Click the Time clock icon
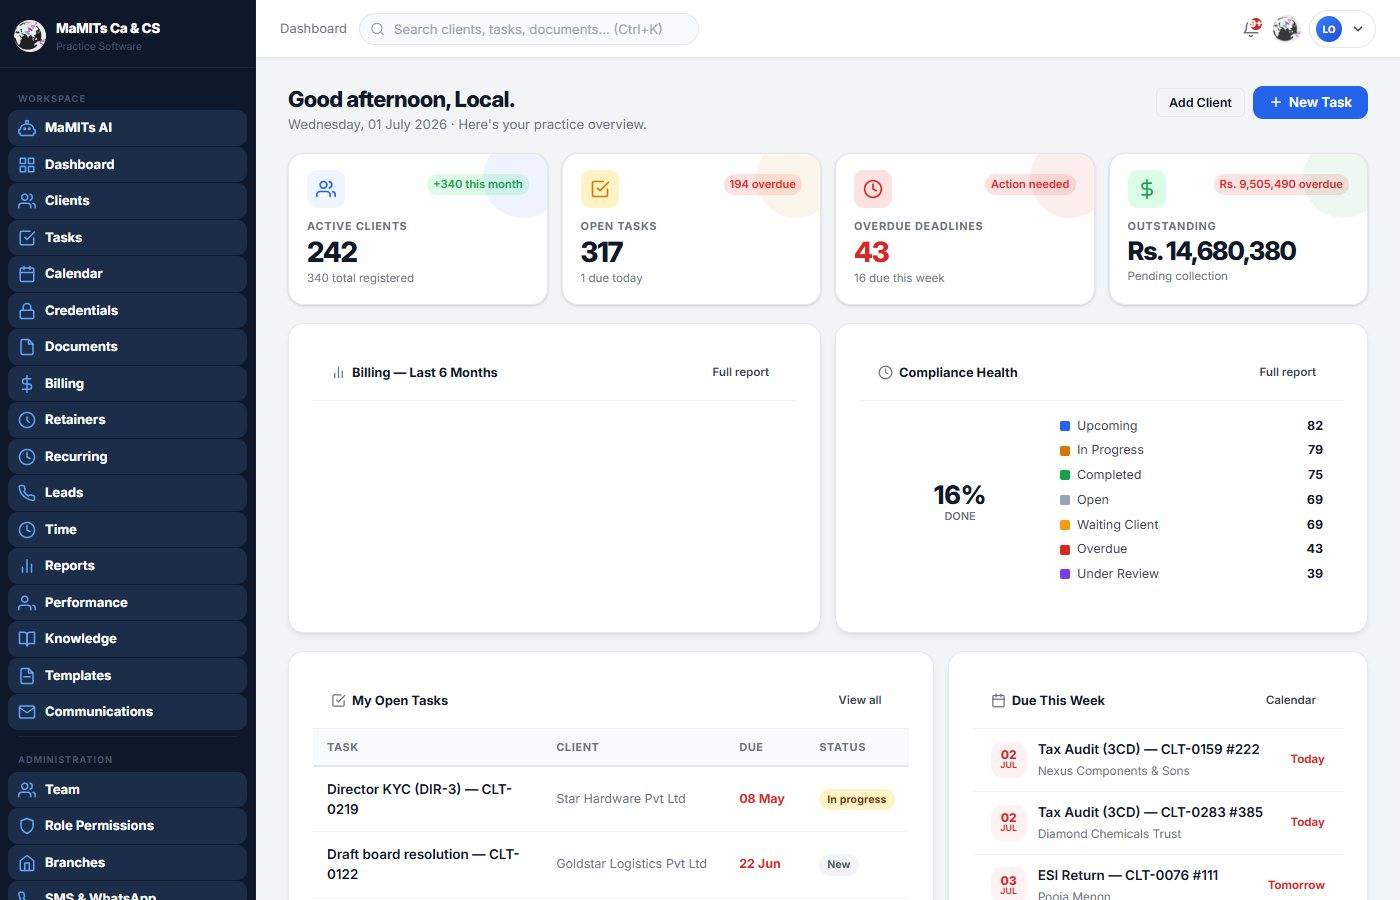Image resolution: width=1400 pixels, height=900 pixels. point(27,530)
